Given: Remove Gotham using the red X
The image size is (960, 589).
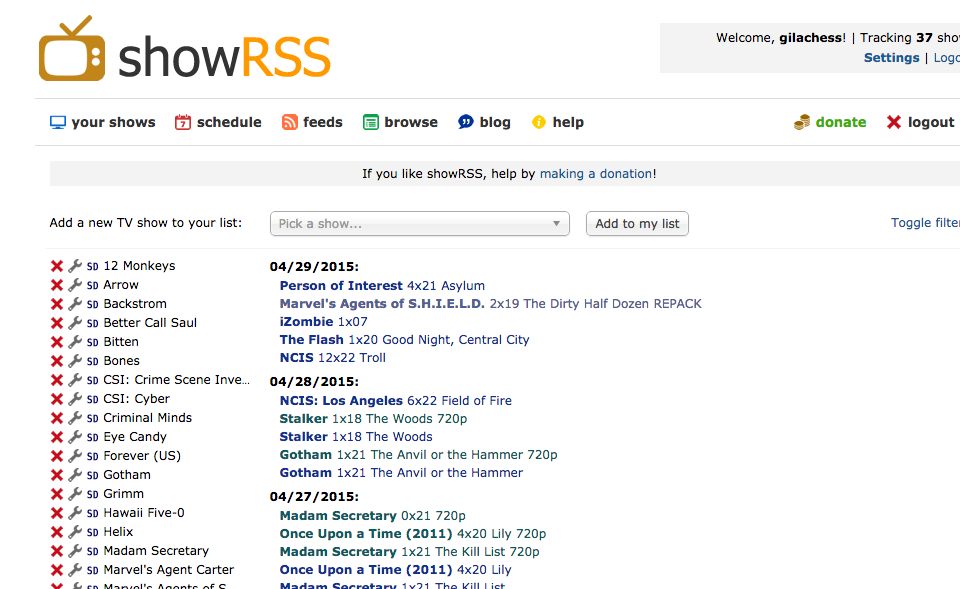Looking at the screenshot, I should coord(57,475).
